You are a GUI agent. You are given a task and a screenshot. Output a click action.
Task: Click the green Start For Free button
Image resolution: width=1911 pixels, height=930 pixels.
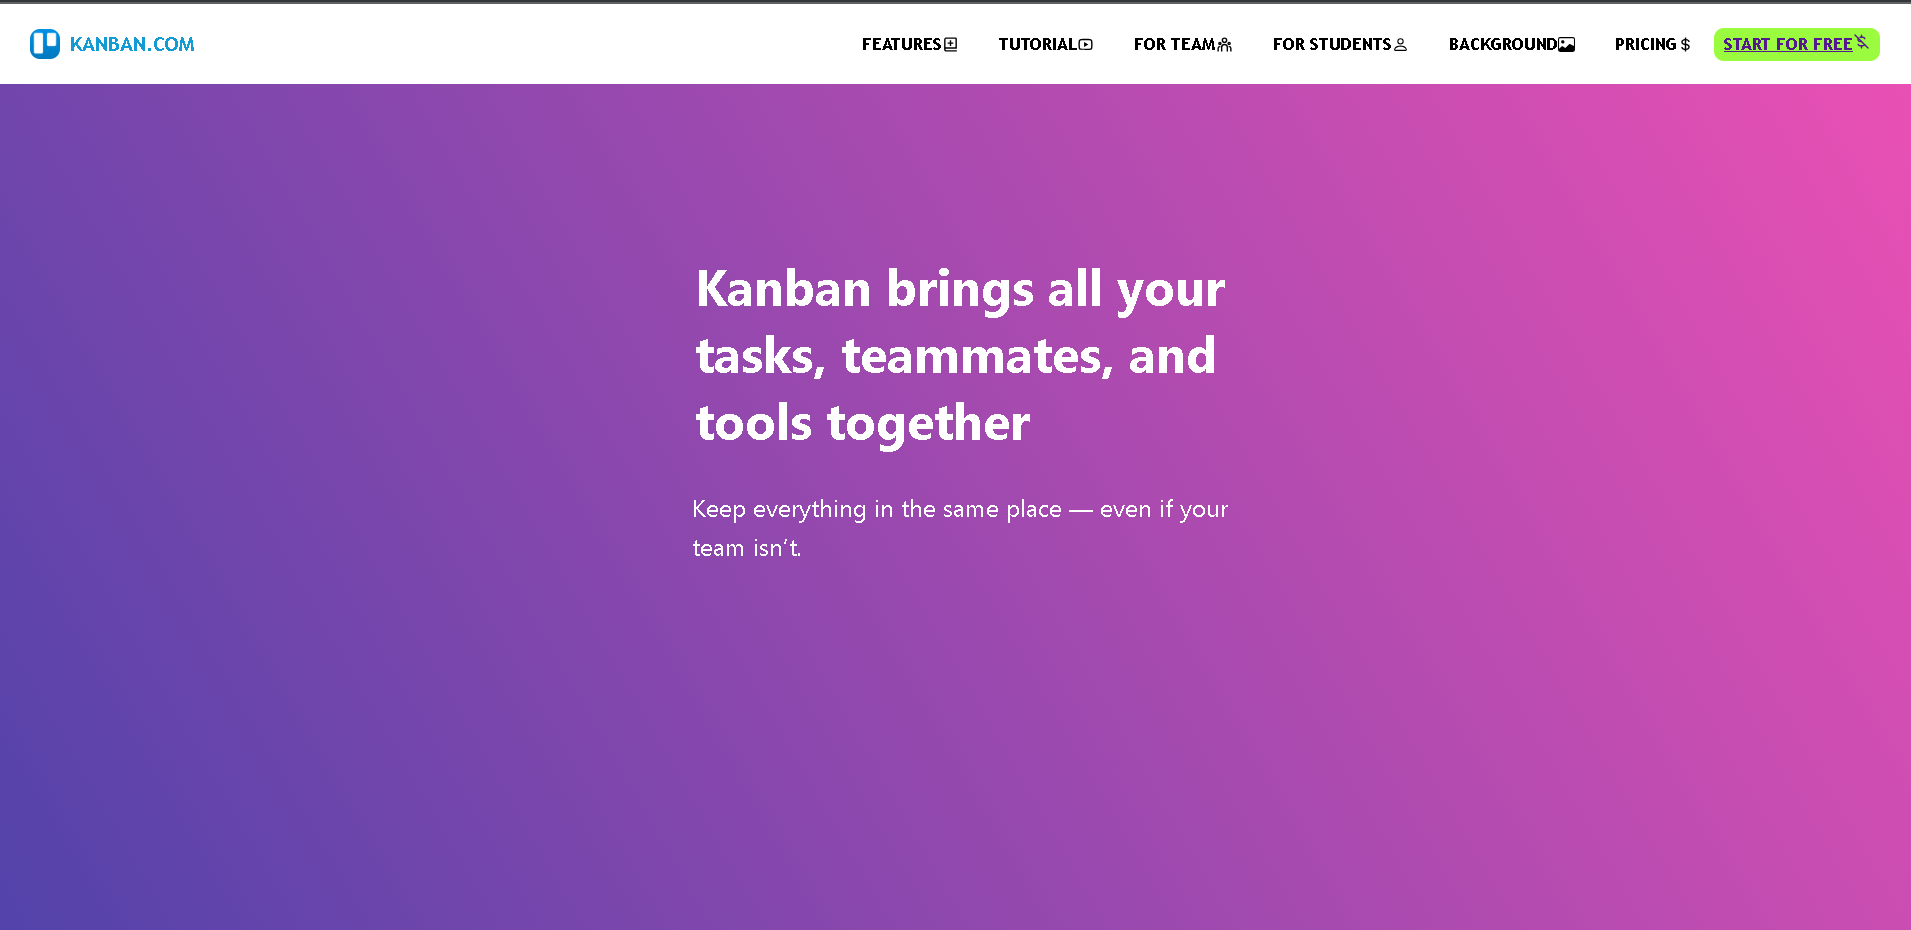click(1796, 44)
